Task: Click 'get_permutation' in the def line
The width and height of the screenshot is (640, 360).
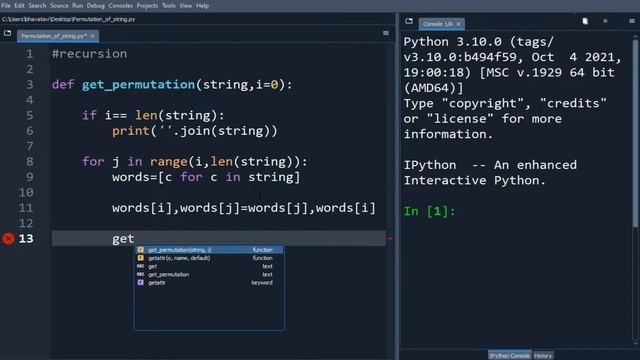Action: 138,84
